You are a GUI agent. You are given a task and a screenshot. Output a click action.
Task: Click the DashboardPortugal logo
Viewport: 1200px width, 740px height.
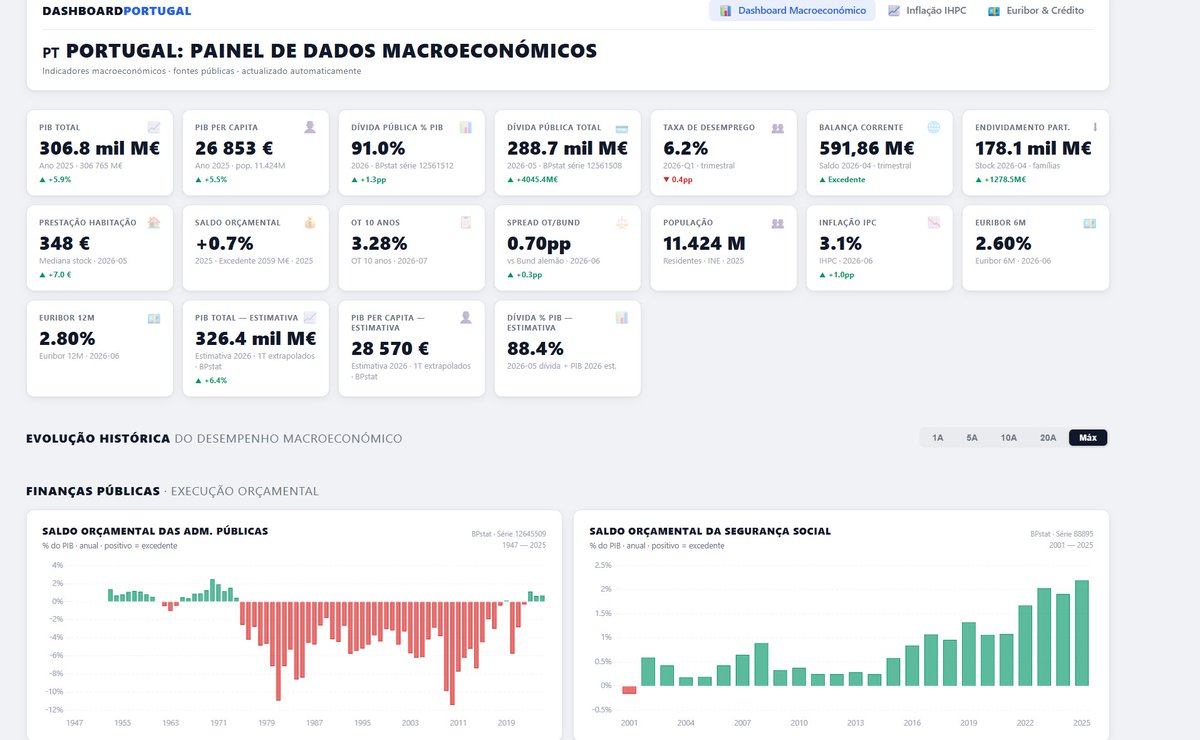(x=116, y=10)
